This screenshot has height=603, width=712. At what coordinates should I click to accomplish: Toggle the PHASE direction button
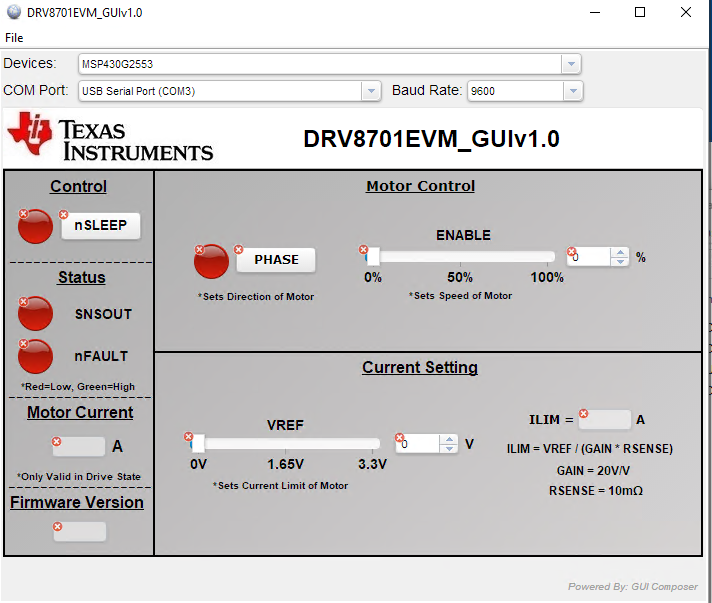pyautogui.click(x=276, y=260)
